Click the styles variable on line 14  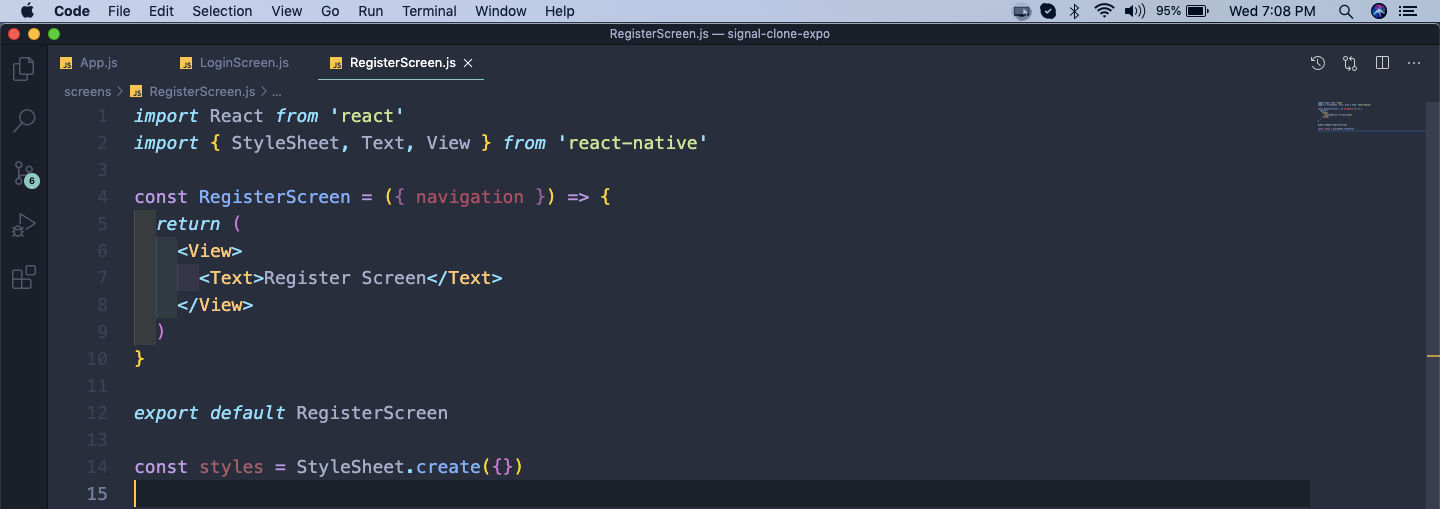point(231,467)
